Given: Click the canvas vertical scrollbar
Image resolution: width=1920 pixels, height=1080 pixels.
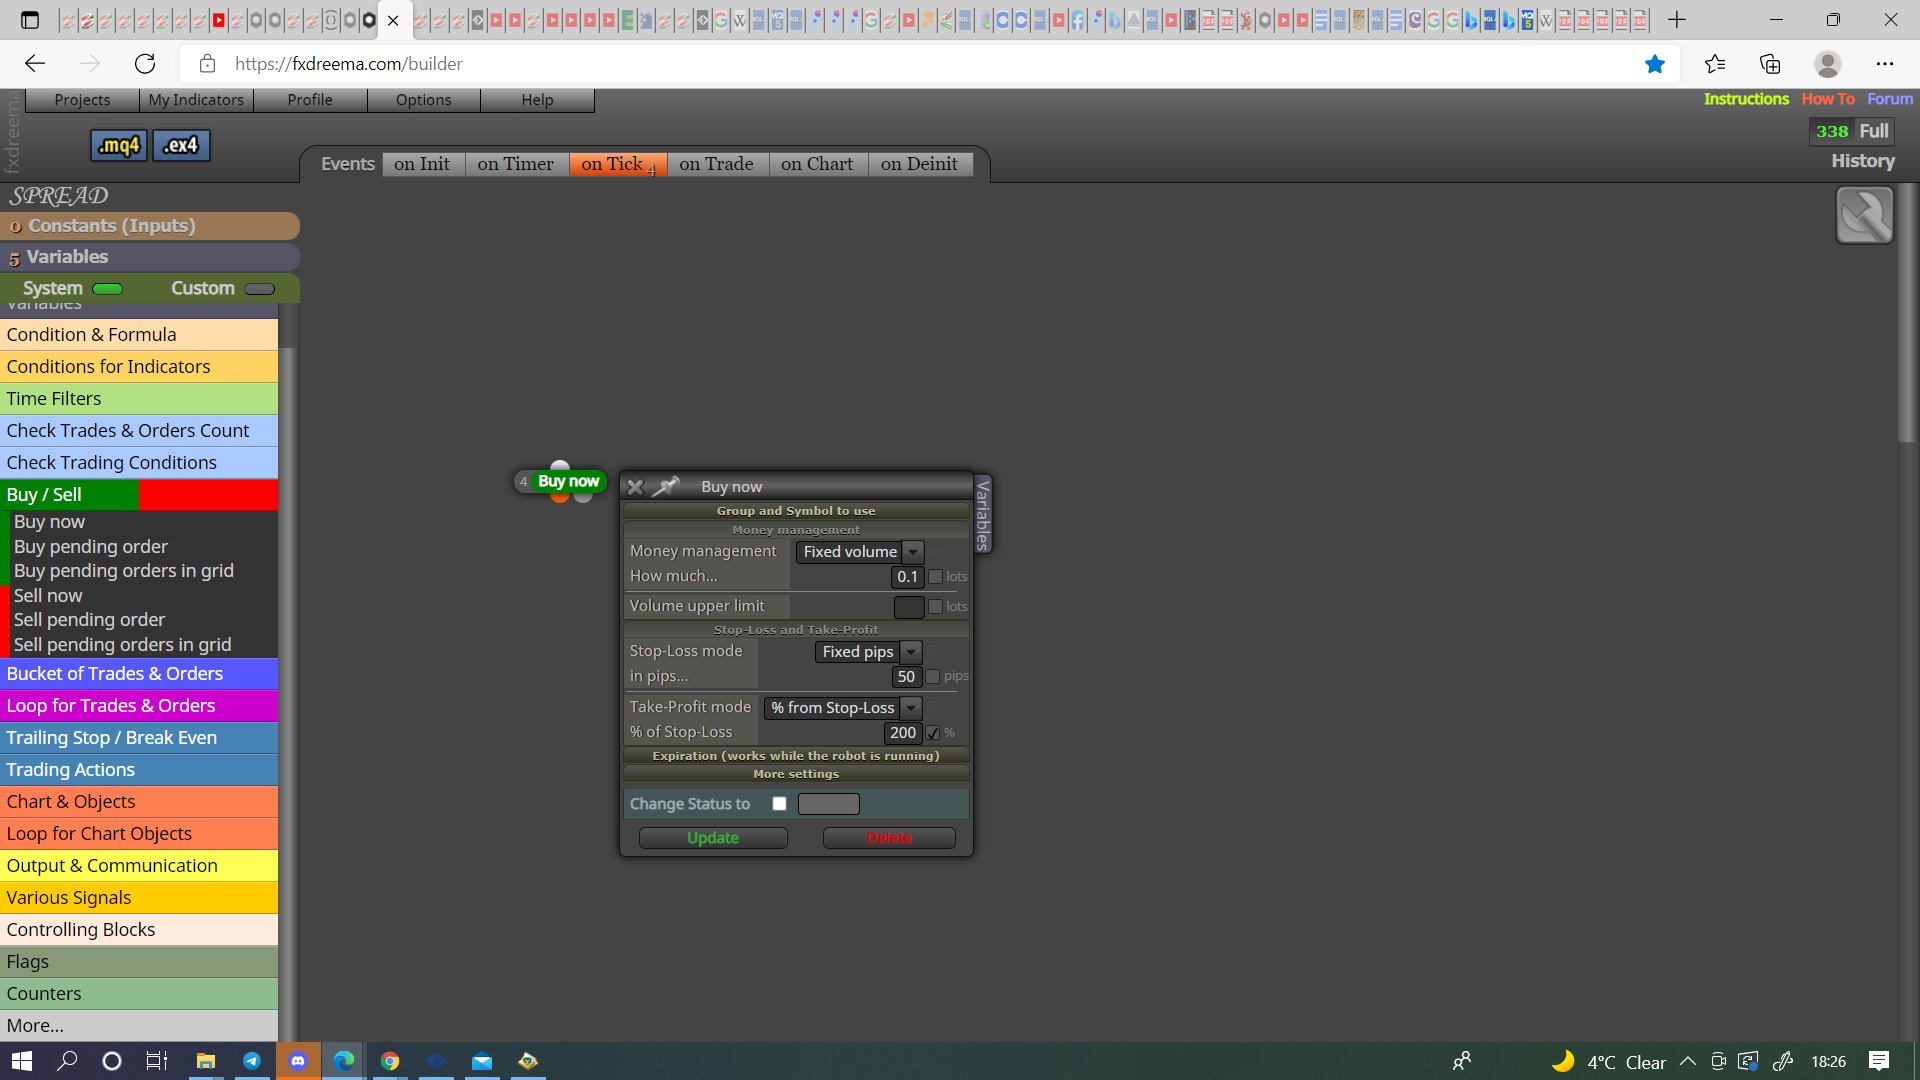Looking at the screenshot, I should point(1906,312).
